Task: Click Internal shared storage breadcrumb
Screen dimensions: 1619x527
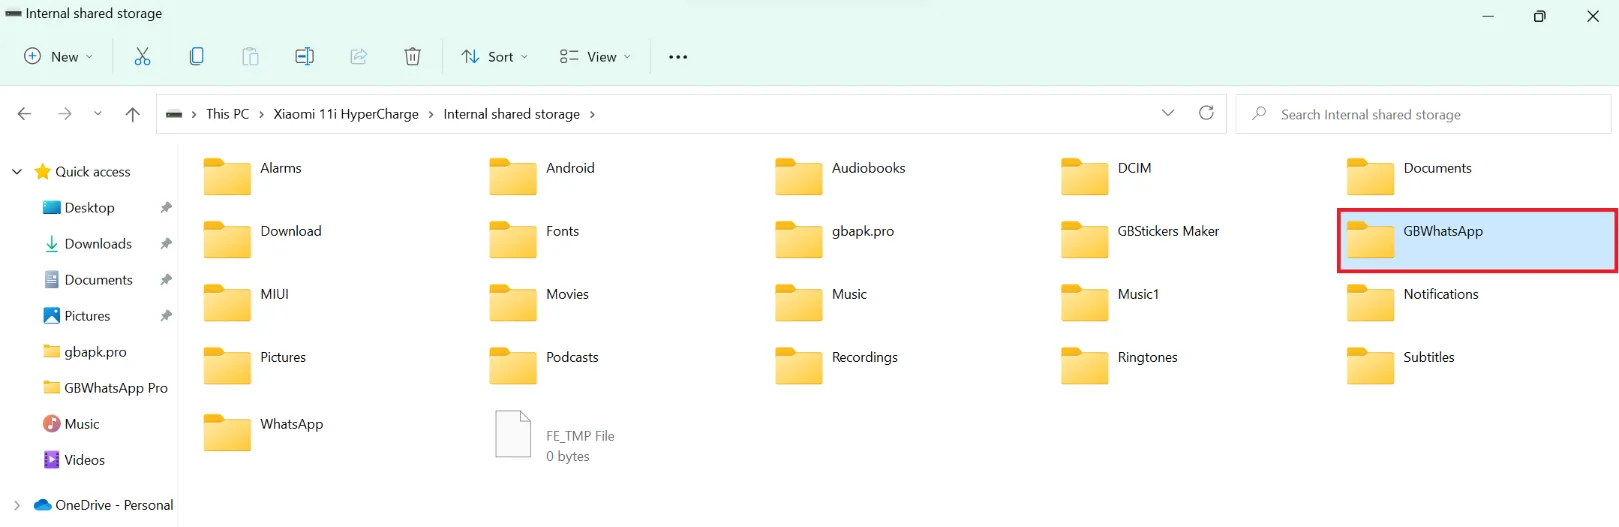Action: [512, 114]
